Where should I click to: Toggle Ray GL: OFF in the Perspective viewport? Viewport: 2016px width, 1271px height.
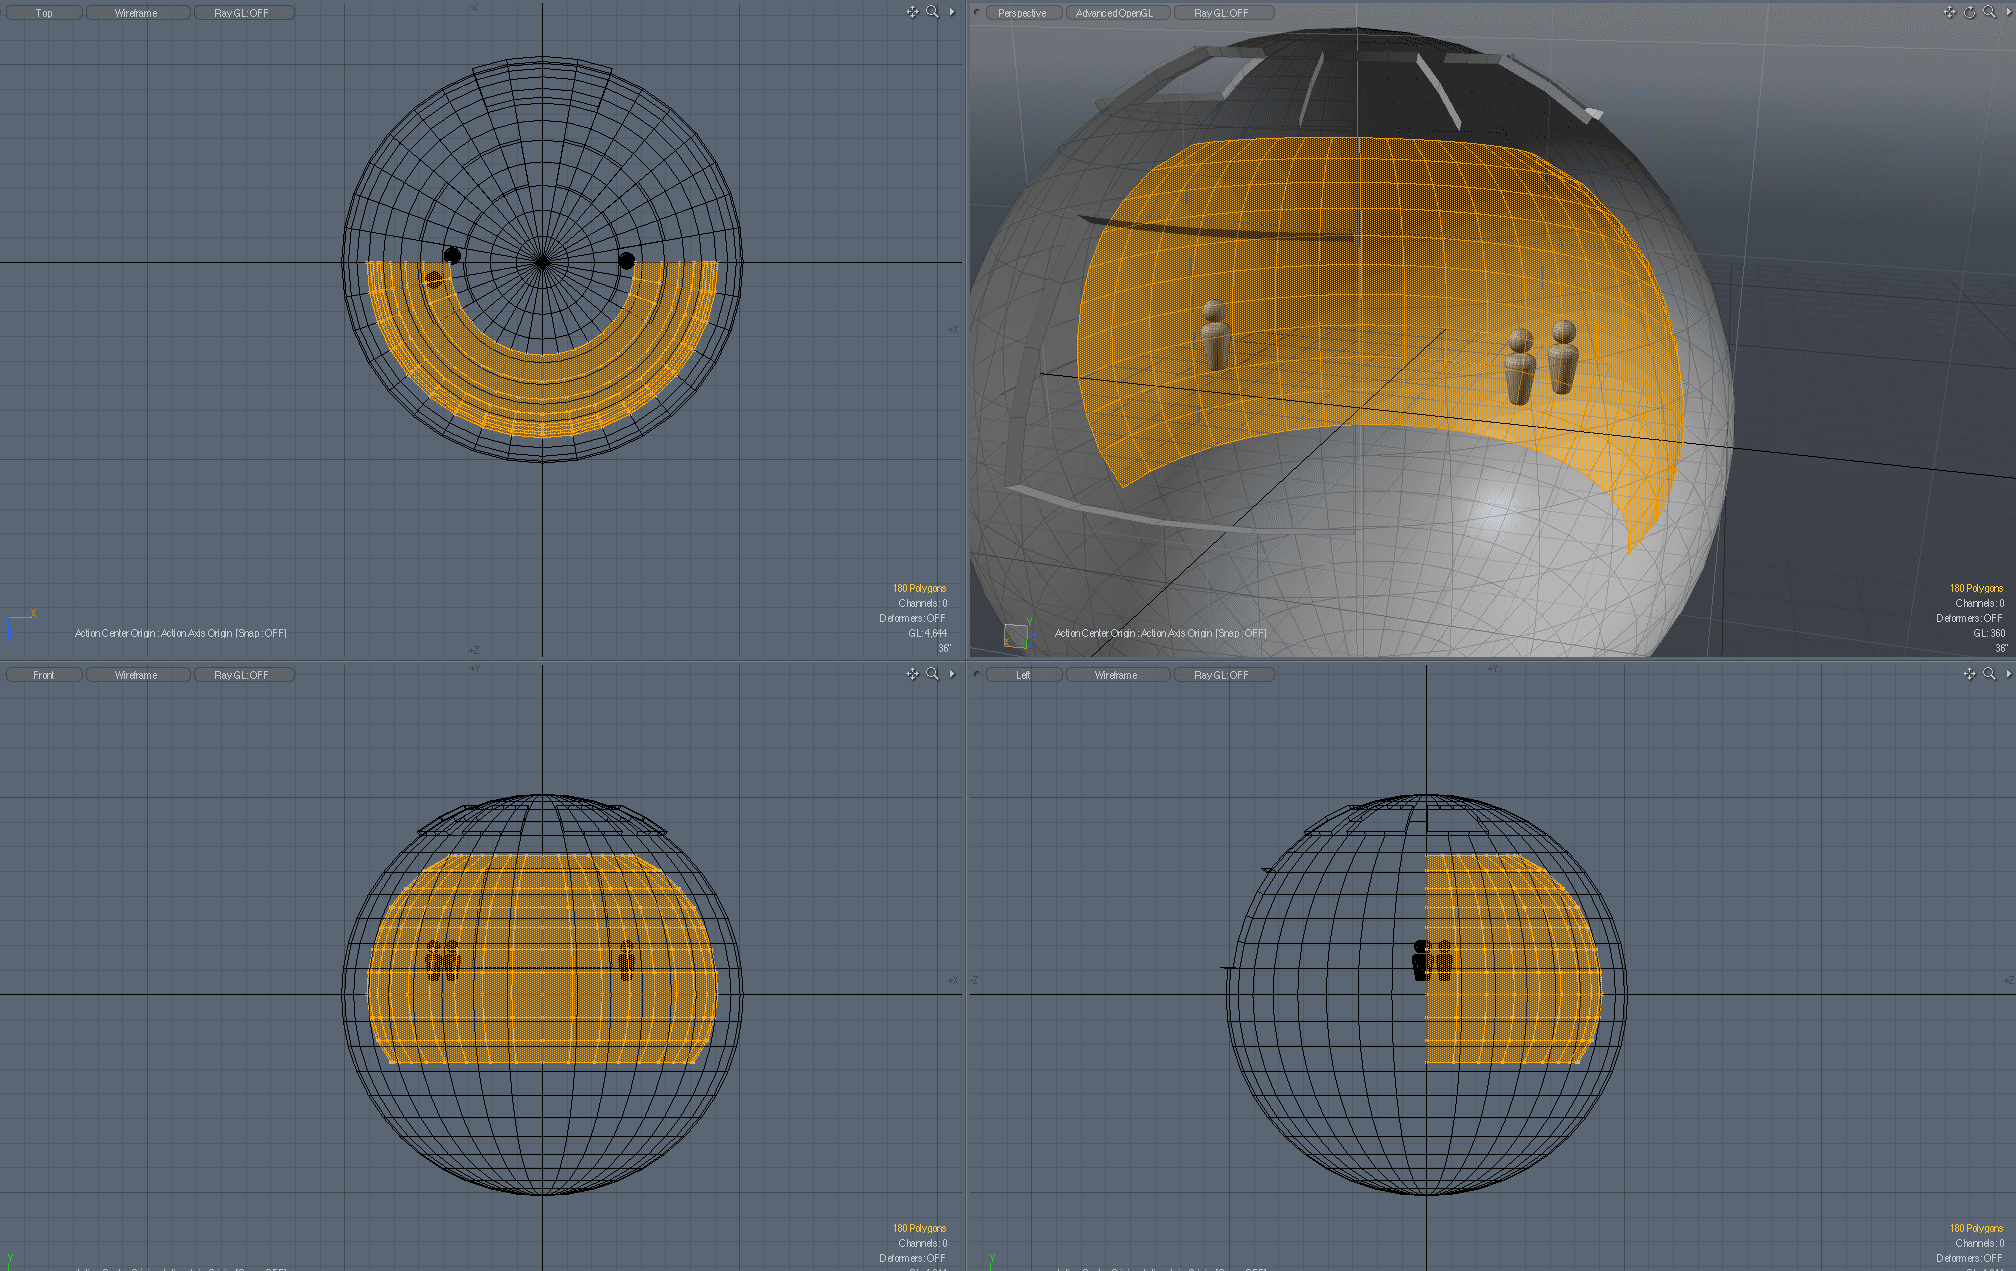tap(1222, 13)
